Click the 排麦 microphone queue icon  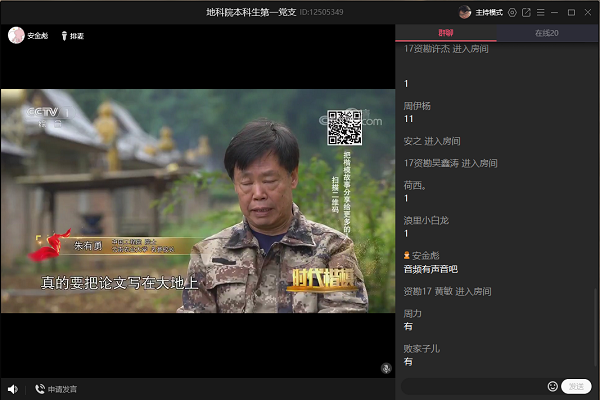71,35
